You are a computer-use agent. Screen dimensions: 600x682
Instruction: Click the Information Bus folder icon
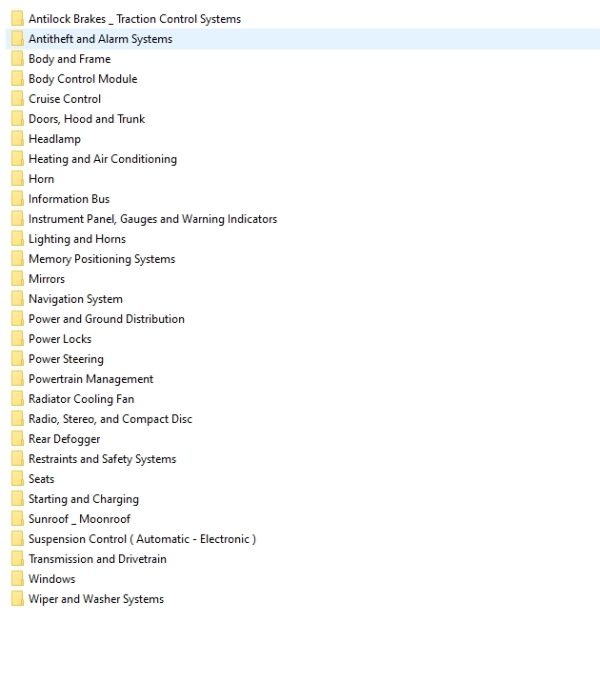click(x=17, y=199)
